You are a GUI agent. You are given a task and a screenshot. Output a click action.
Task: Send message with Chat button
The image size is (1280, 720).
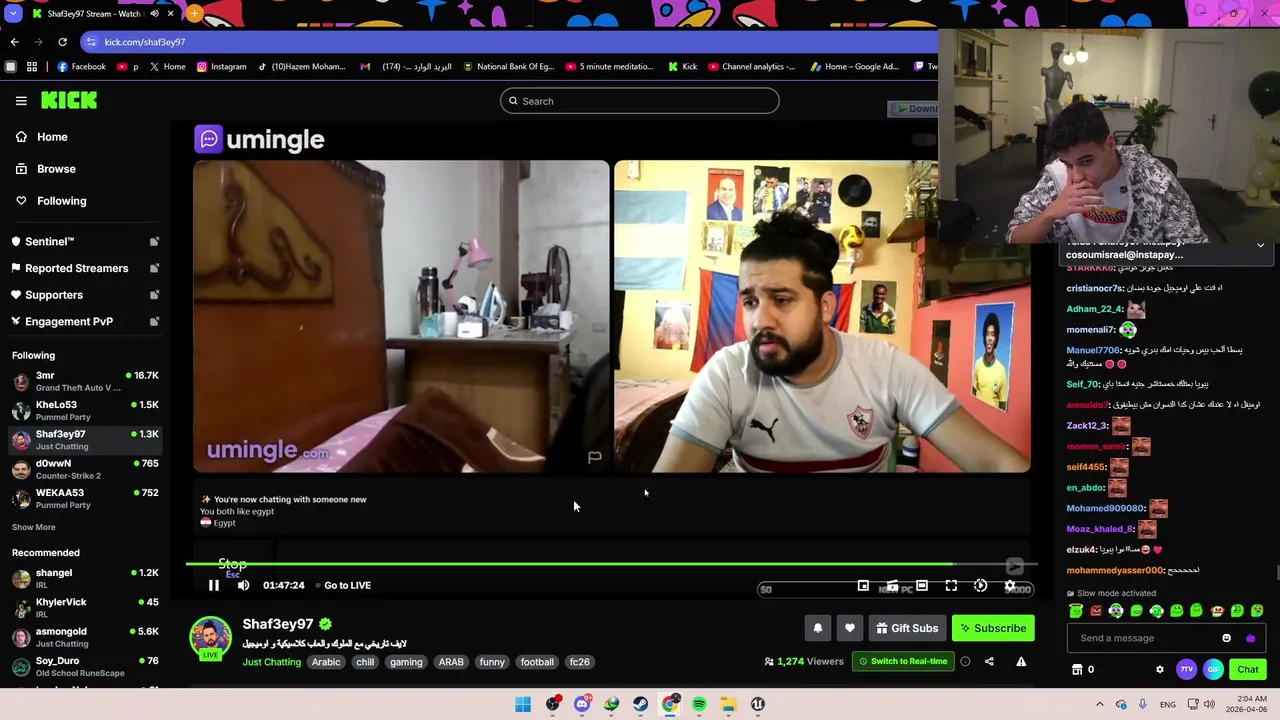pos(1247,669)
